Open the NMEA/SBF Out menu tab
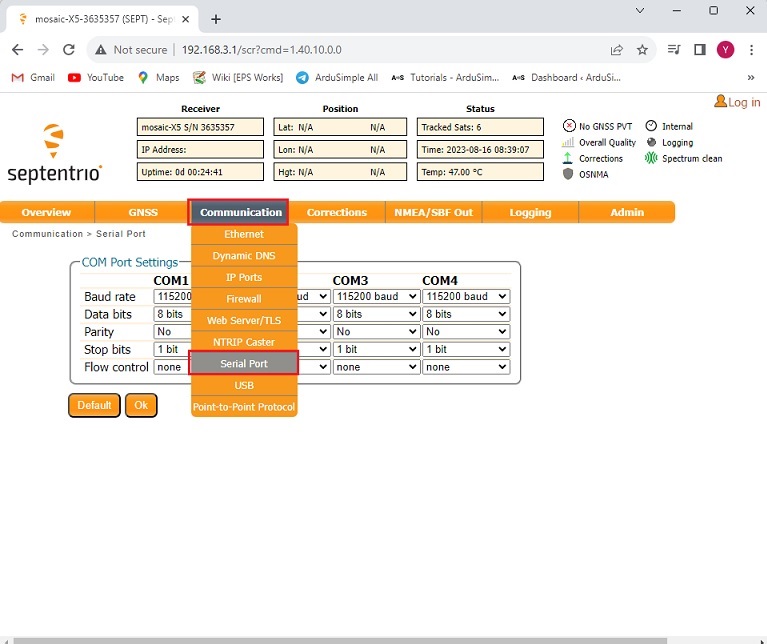 point(433,212)
